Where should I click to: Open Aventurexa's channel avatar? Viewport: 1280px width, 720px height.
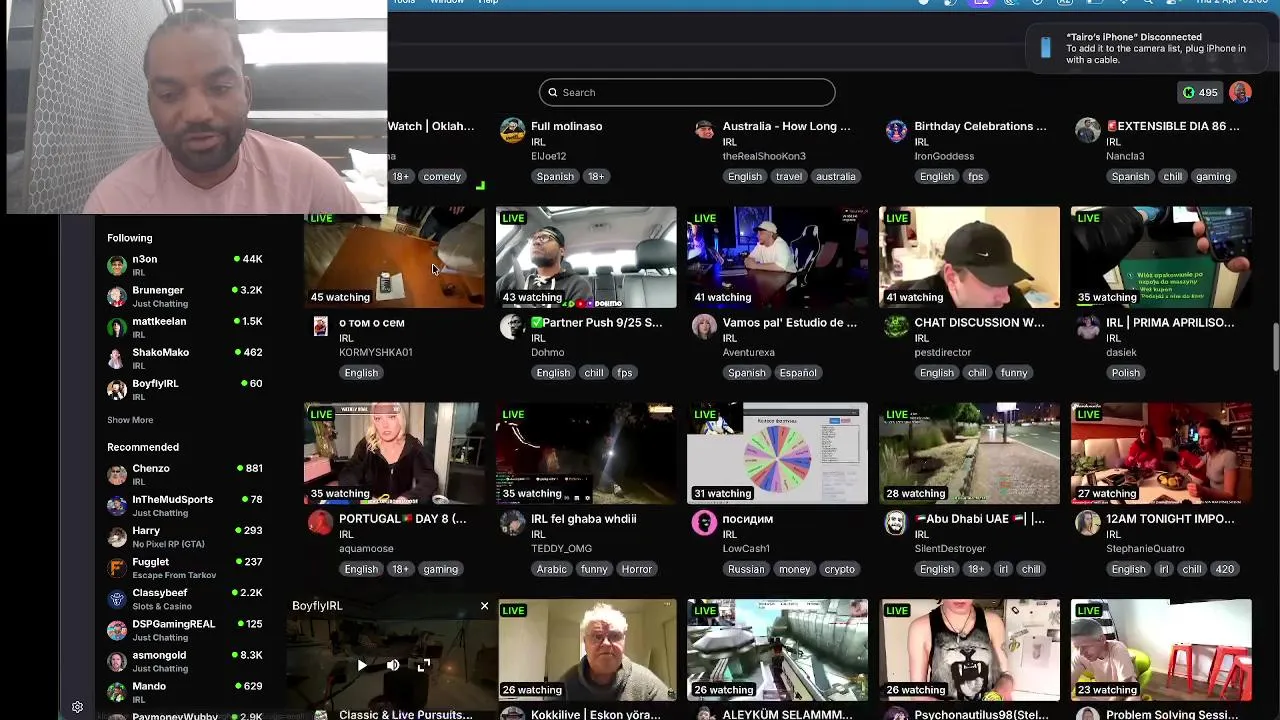[x=704, y=327]
